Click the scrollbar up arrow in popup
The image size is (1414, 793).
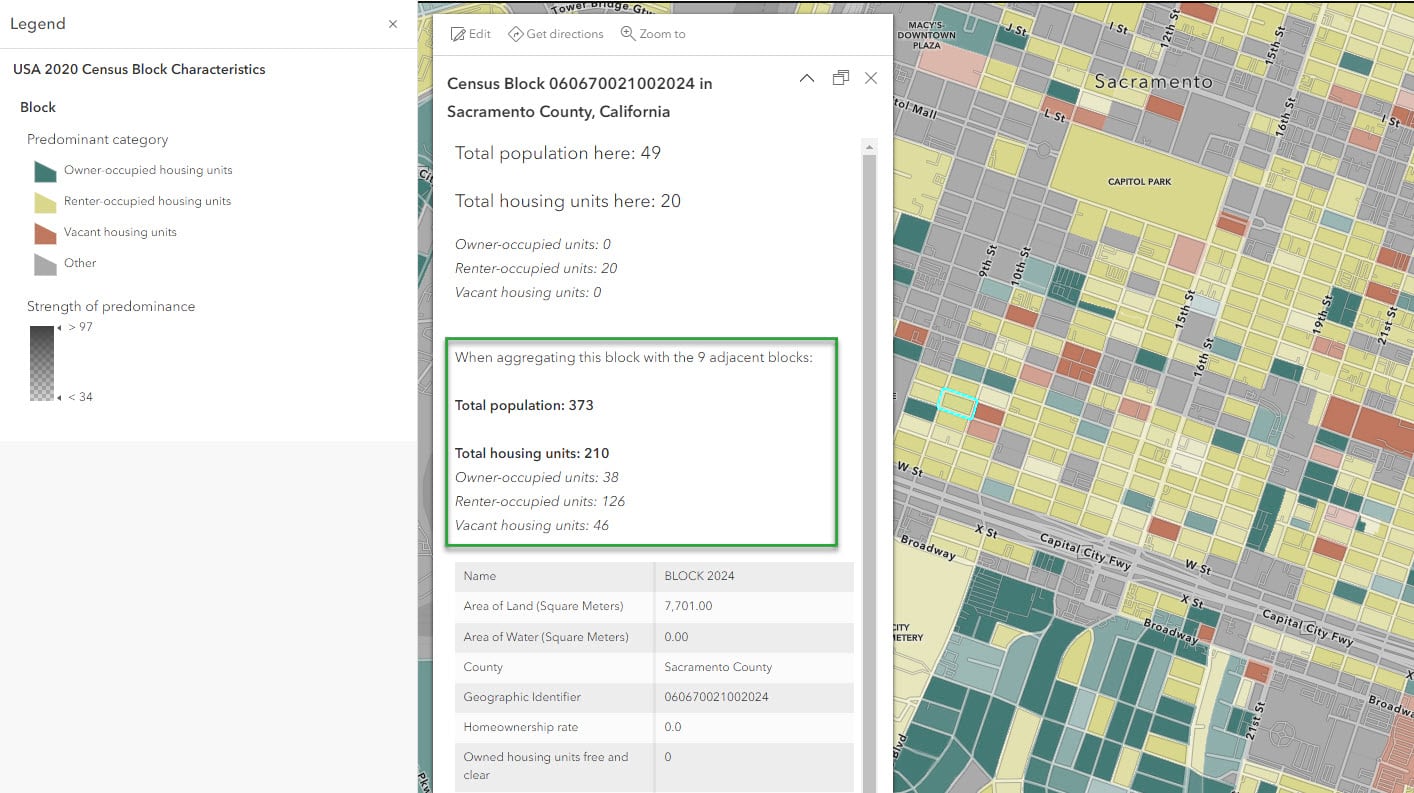[x=869, y=147]
